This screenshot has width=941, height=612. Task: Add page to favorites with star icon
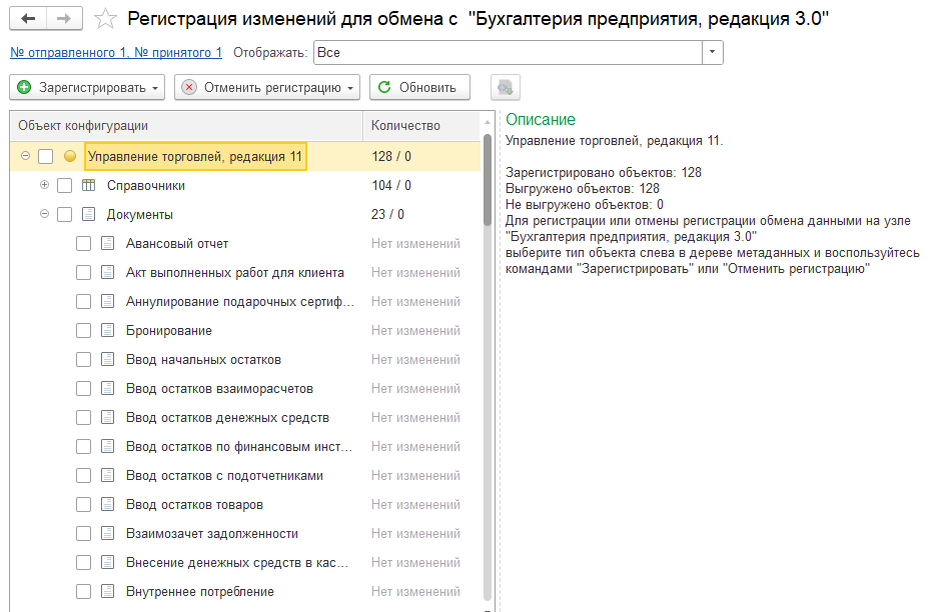tap(105, 19)
